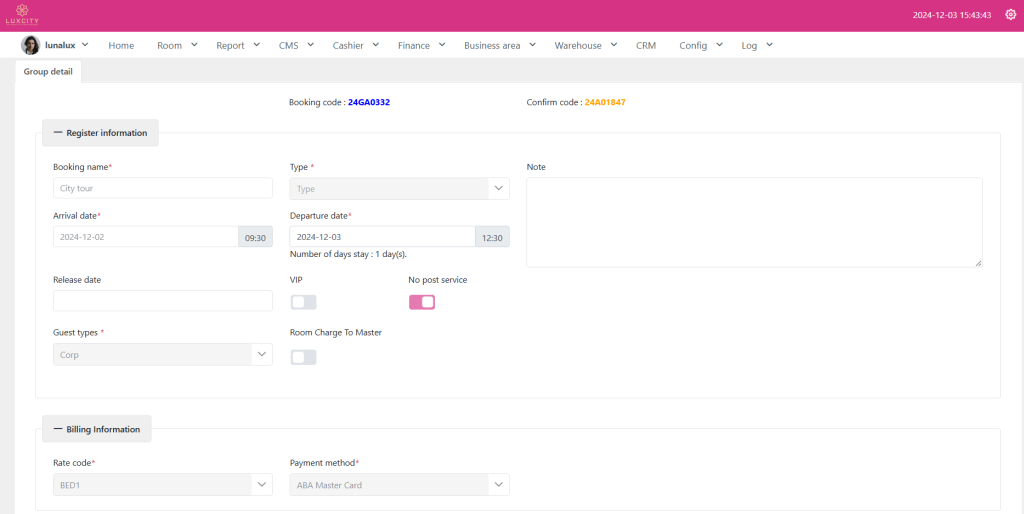This screenshot has width=1024, height=514.
Task: Expand the Guest types dropdown
Action: click(162, 354)
